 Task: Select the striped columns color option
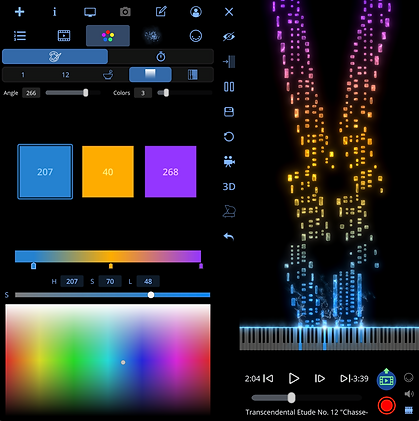tap(193, 75)
